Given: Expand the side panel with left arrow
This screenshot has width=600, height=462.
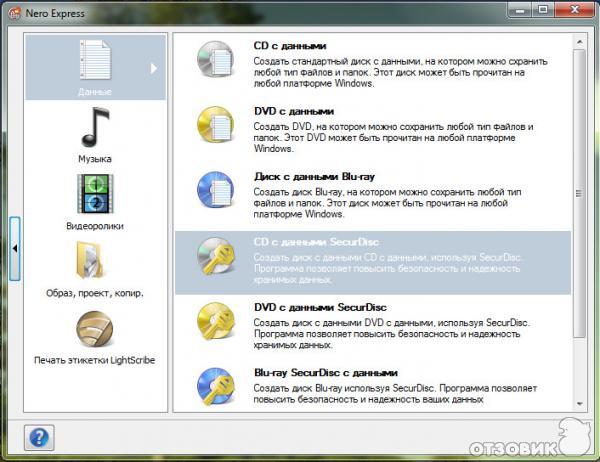Looking at the screenshot, I should pyautogui.click(x=16, y=247).
